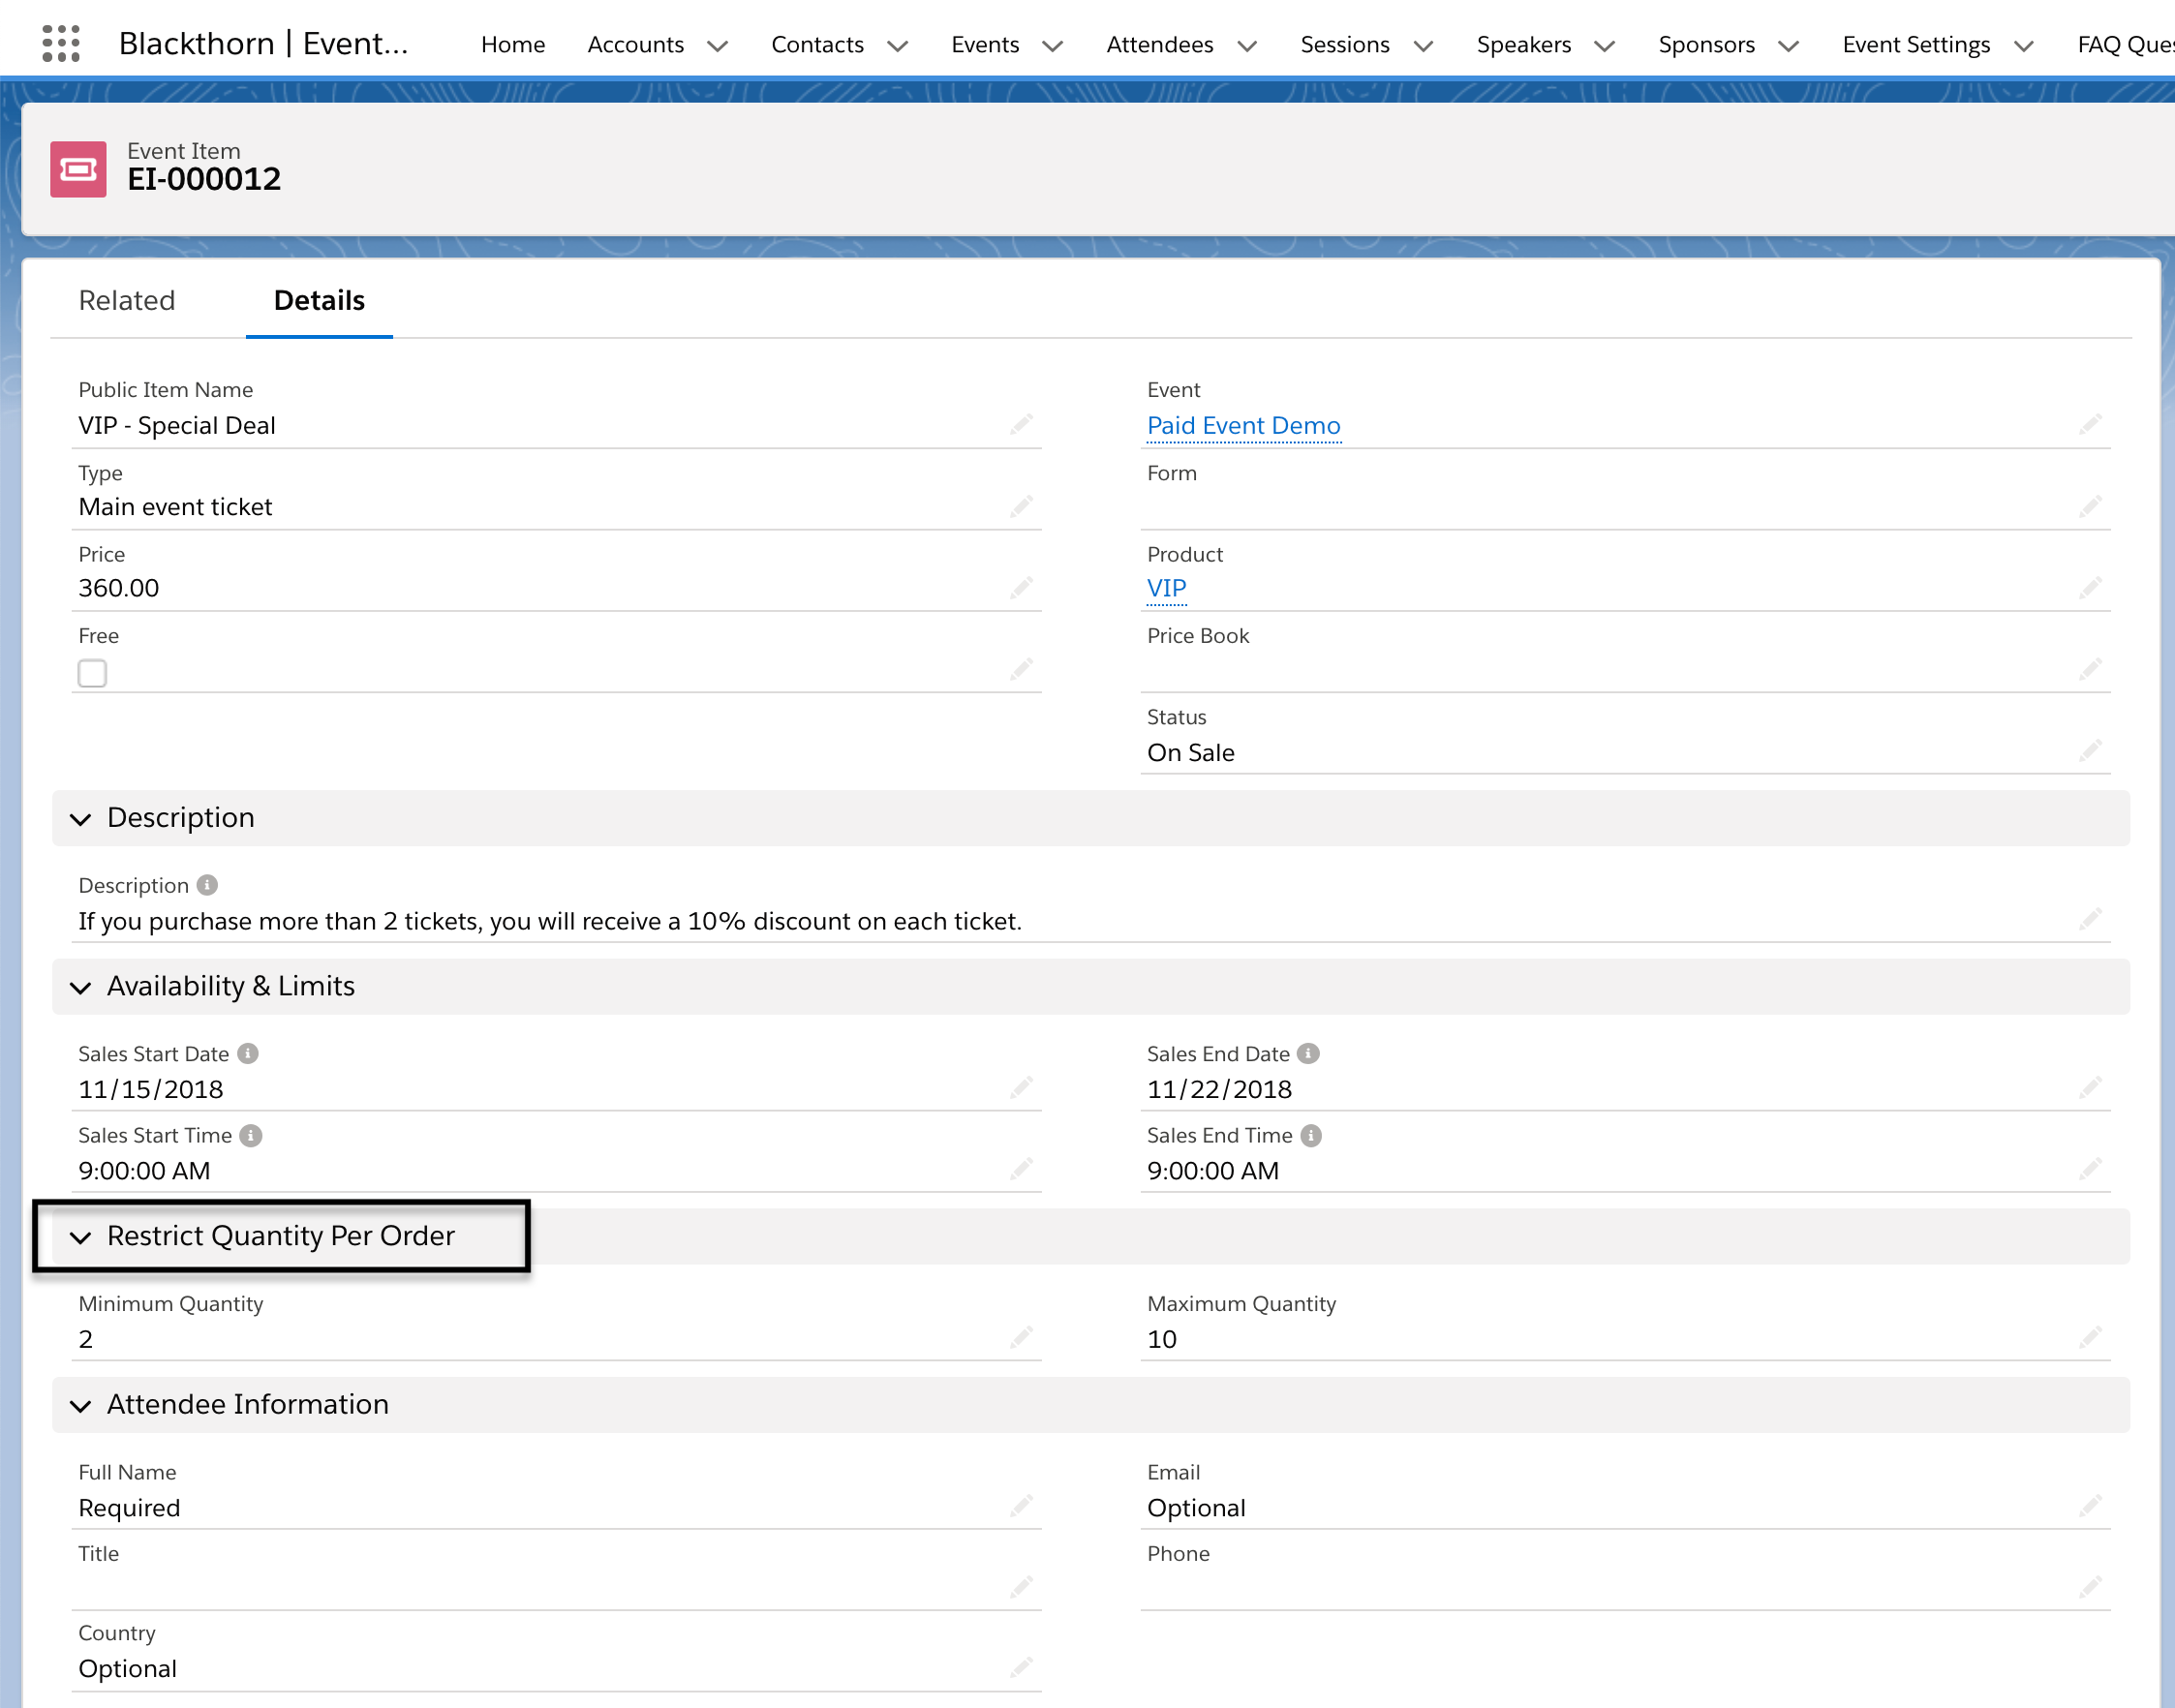
Task: Edit Minimum Quantity pencil icon
Action: click(1021, 1338)
